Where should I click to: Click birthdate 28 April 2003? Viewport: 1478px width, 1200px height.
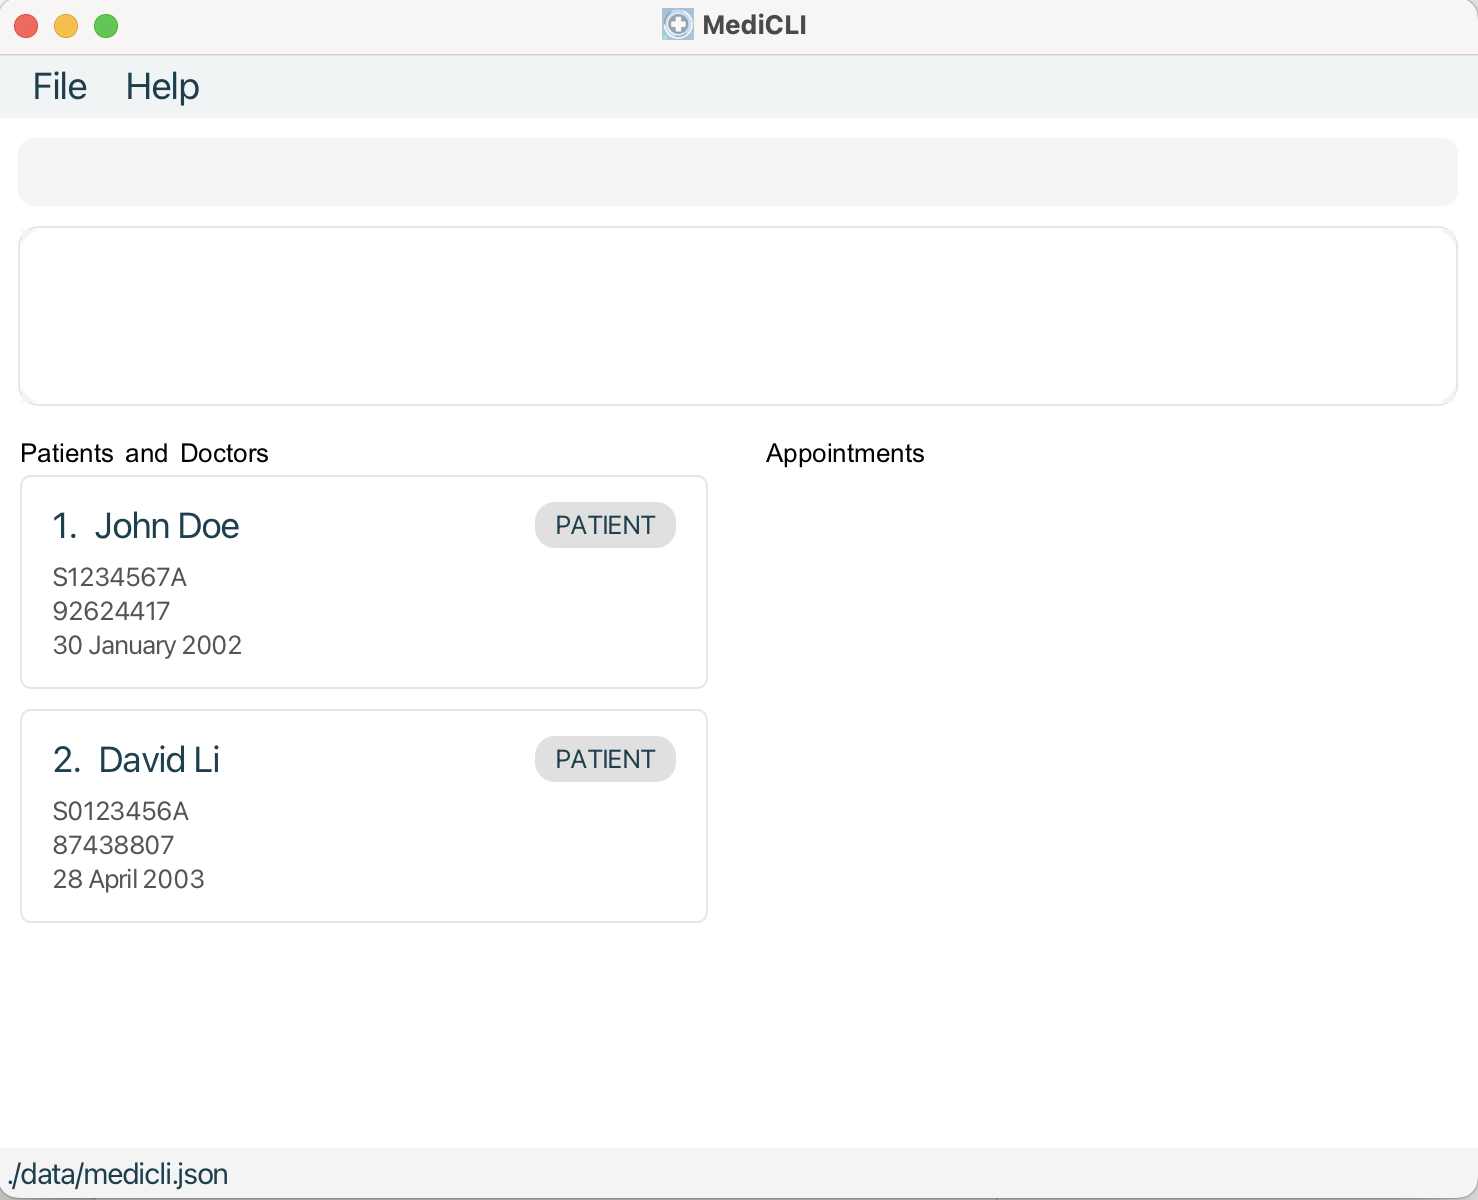pyautogui.click(x=128, y=879)
